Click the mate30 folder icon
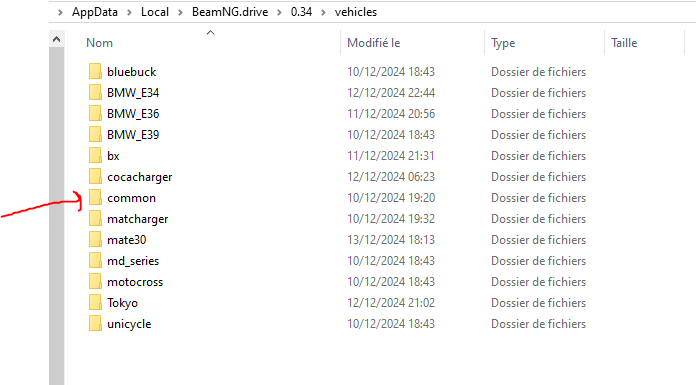Viewport: 696px width, 385px height. coord(95,239)
